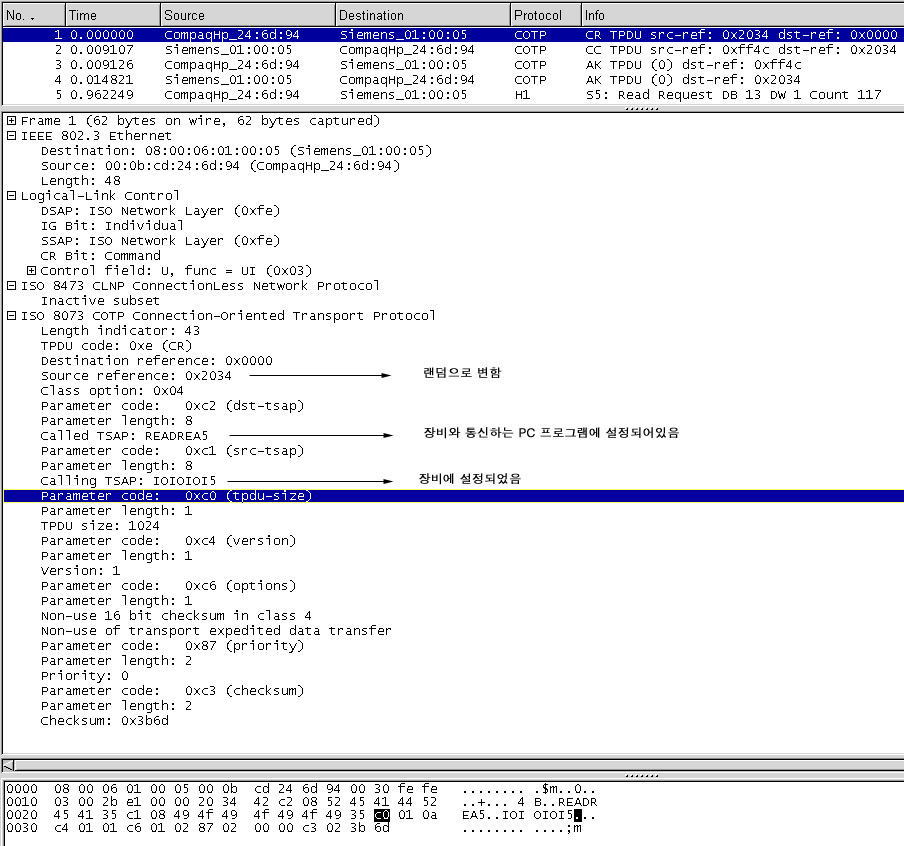Select packet 2, the CC TPDU row
904x846 pixels.
click(450, 49)
